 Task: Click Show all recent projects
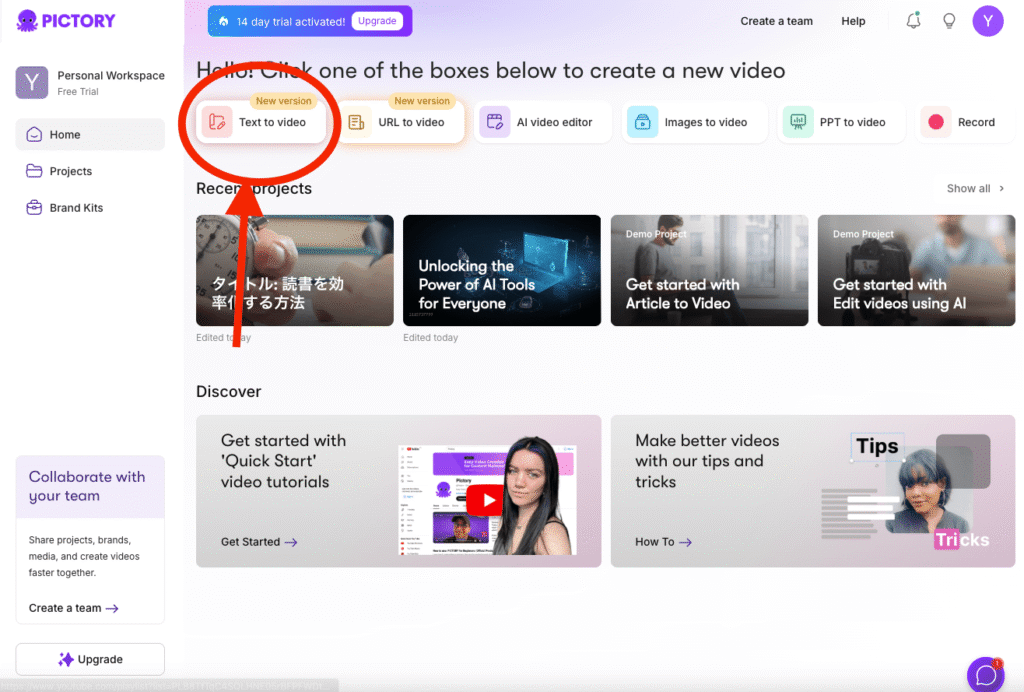(x=968, y=188)
